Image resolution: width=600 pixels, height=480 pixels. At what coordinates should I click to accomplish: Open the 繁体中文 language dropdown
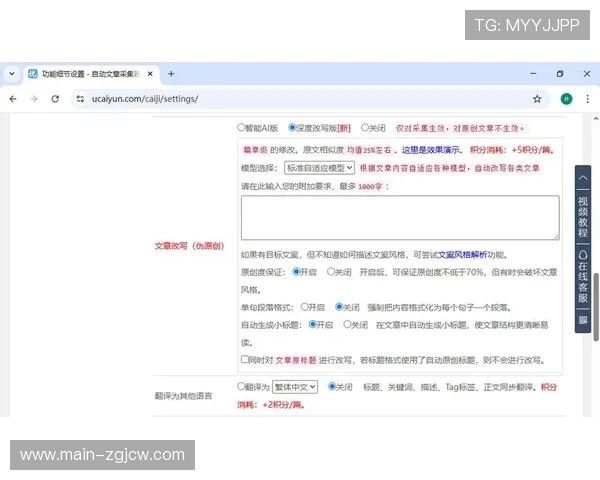tap(295, 387)
